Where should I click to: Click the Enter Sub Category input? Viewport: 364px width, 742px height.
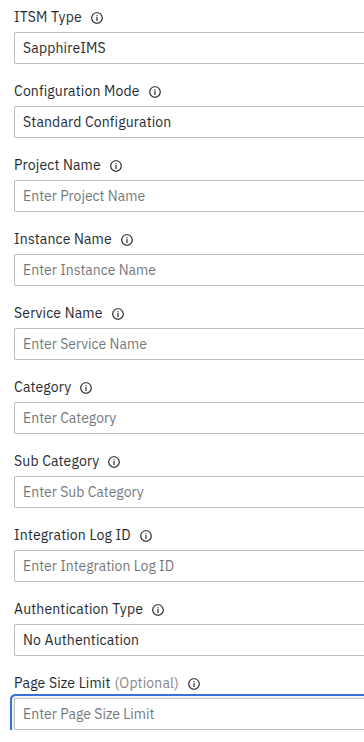click(x=189, y=492)
